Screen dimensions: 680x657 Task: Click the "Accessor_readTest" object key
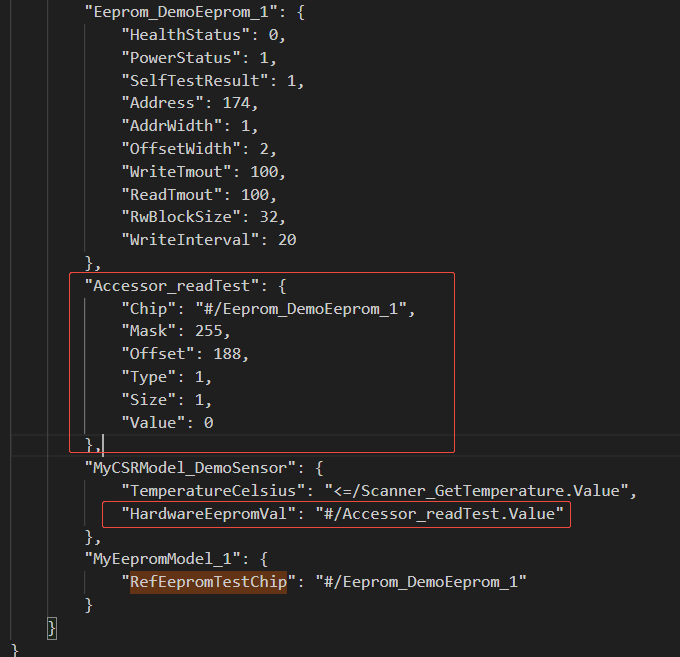point(163,285)
